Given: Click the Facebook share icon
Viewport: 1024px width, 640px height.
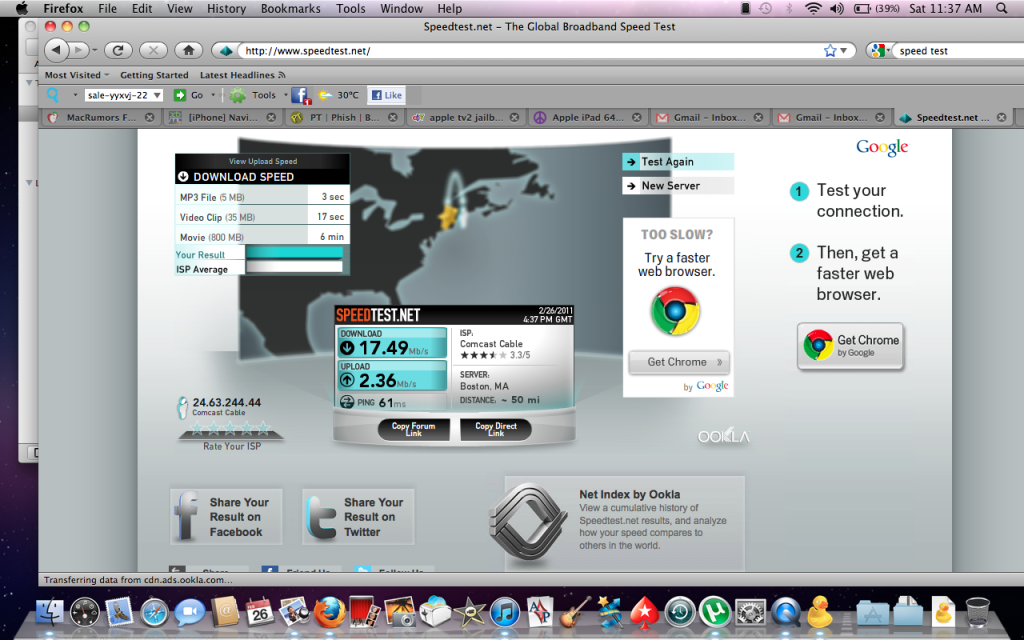Looking at the screenshot, I should tap(186, 516).
